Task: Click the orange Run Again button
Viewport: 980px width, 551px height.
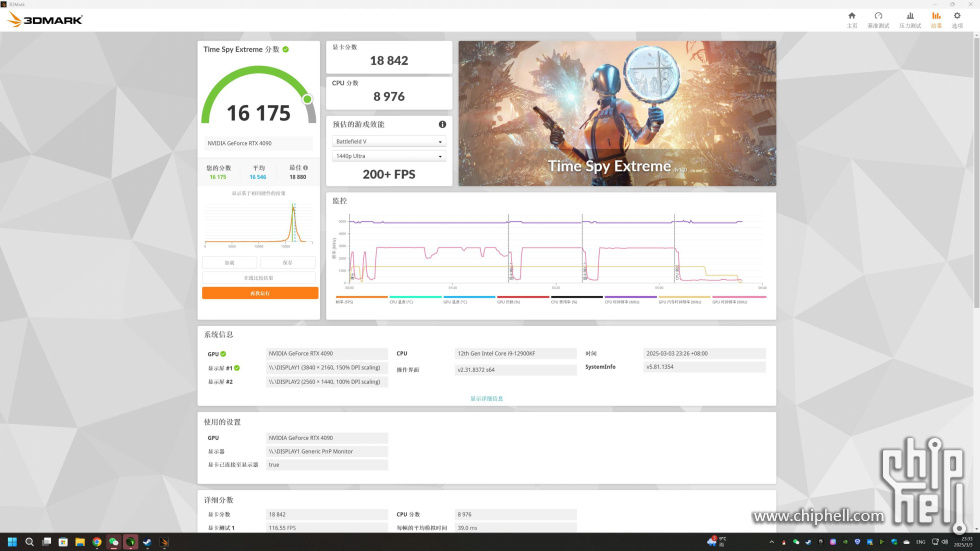Action: 260,293
